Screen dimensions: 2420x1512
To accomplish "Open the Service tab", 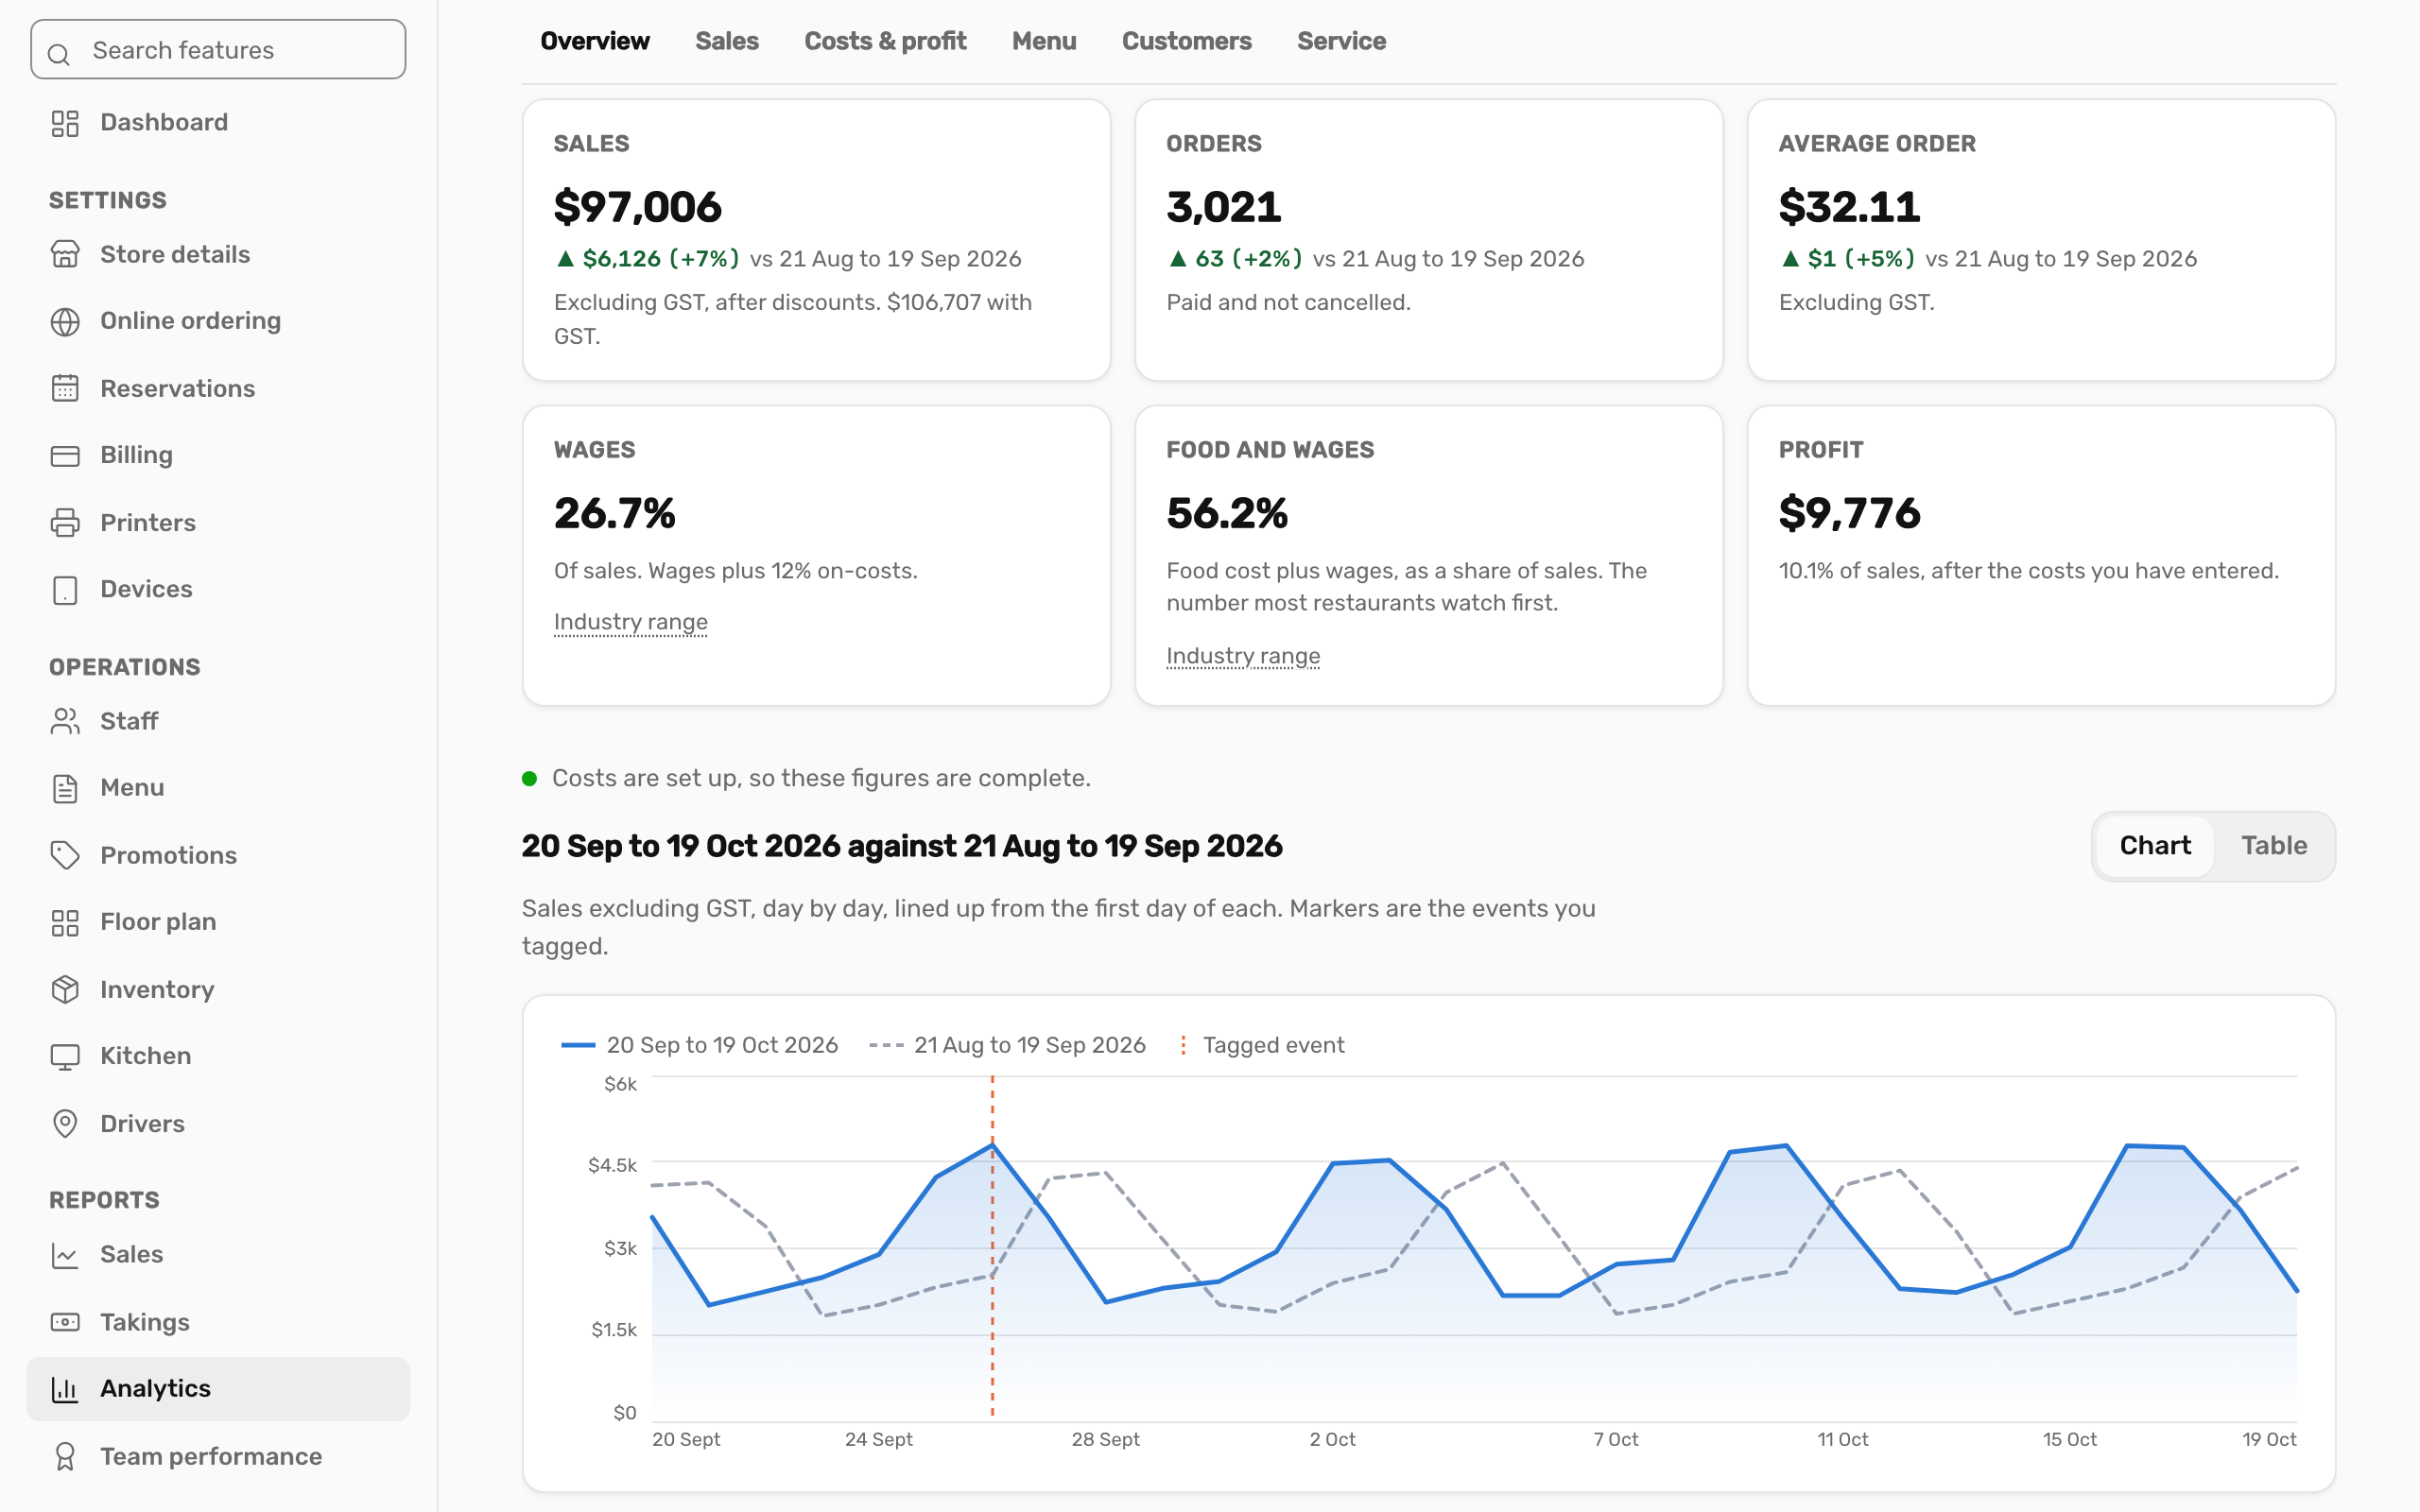I will pos(1341,41).
